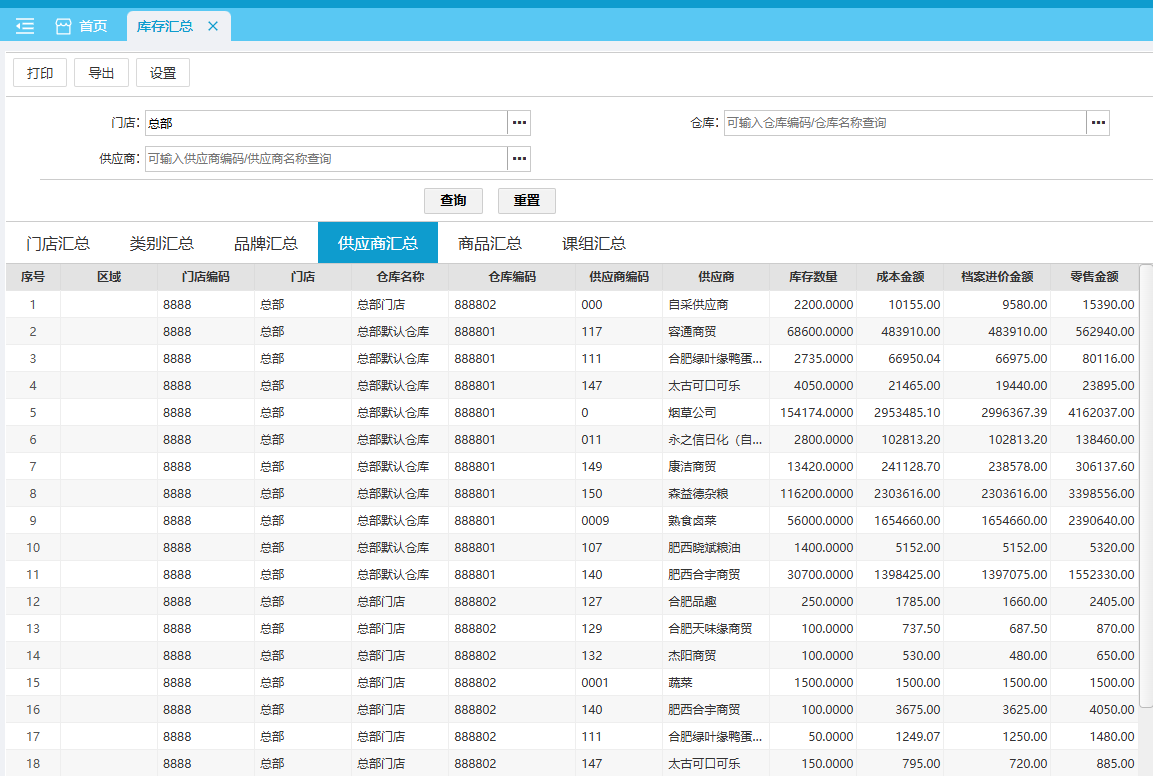This screenshot has width=1153, height=776.
Task: Open the 仓库 lookup ellipsis button
Action: pyautogui.click(x=1098, y=123)
